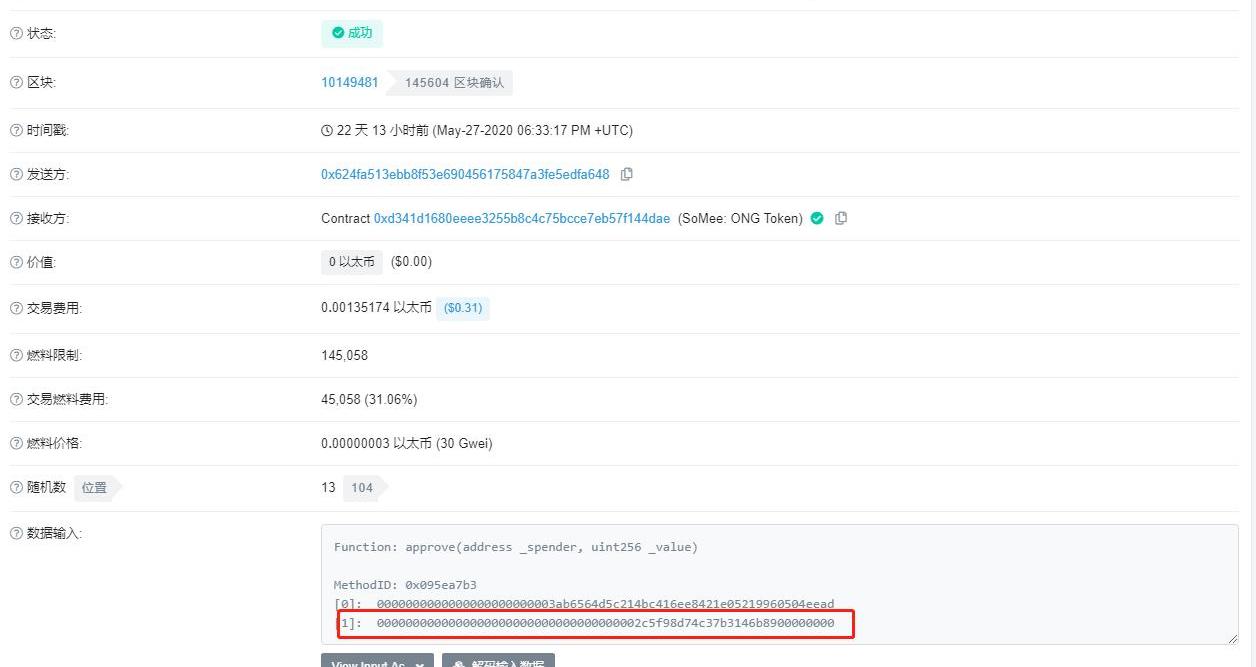Viewport: 1256px width, 667px height.
Task: Open contract address 0xd341d1680 link
Action: click(522, 218)
